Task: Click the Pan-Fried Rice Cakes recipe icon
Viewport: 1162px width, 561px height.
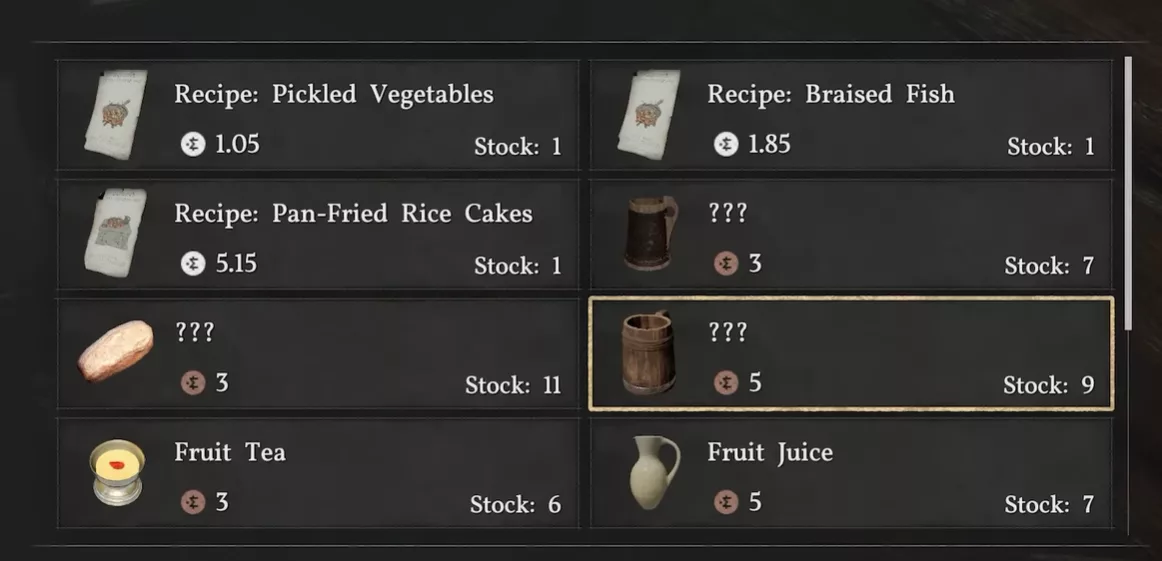Action: [x=115, y=234]
